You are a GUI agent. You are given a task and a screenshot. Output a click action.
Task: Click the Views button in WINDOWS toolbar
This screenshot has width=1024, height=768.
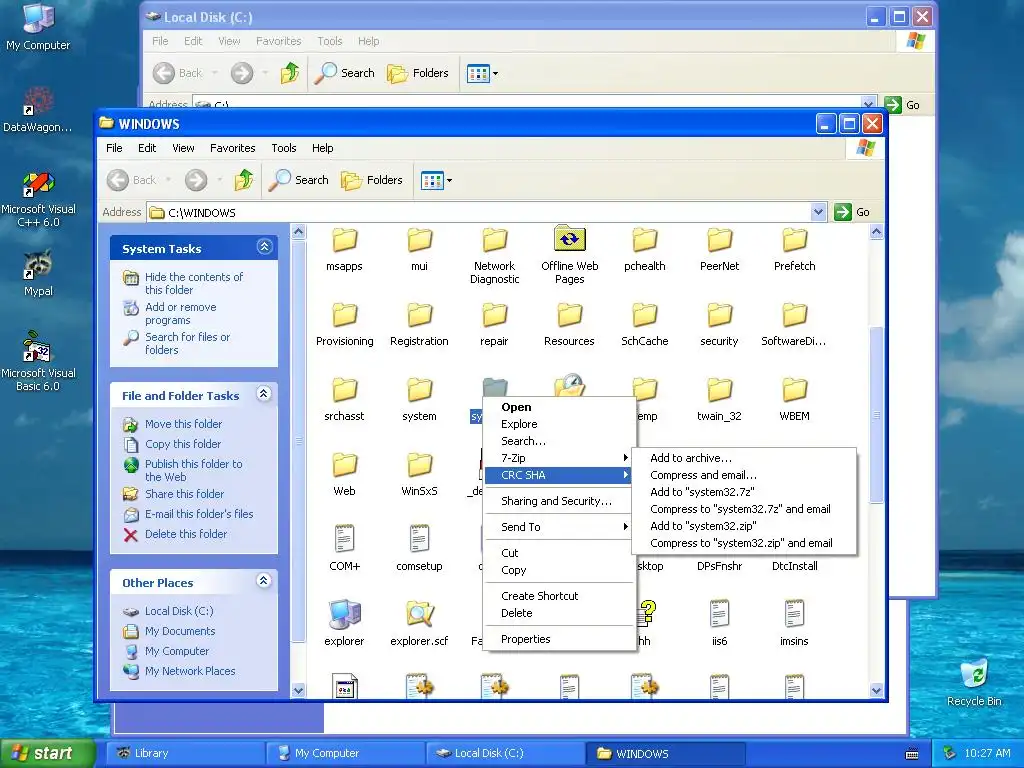coord(432,180)
